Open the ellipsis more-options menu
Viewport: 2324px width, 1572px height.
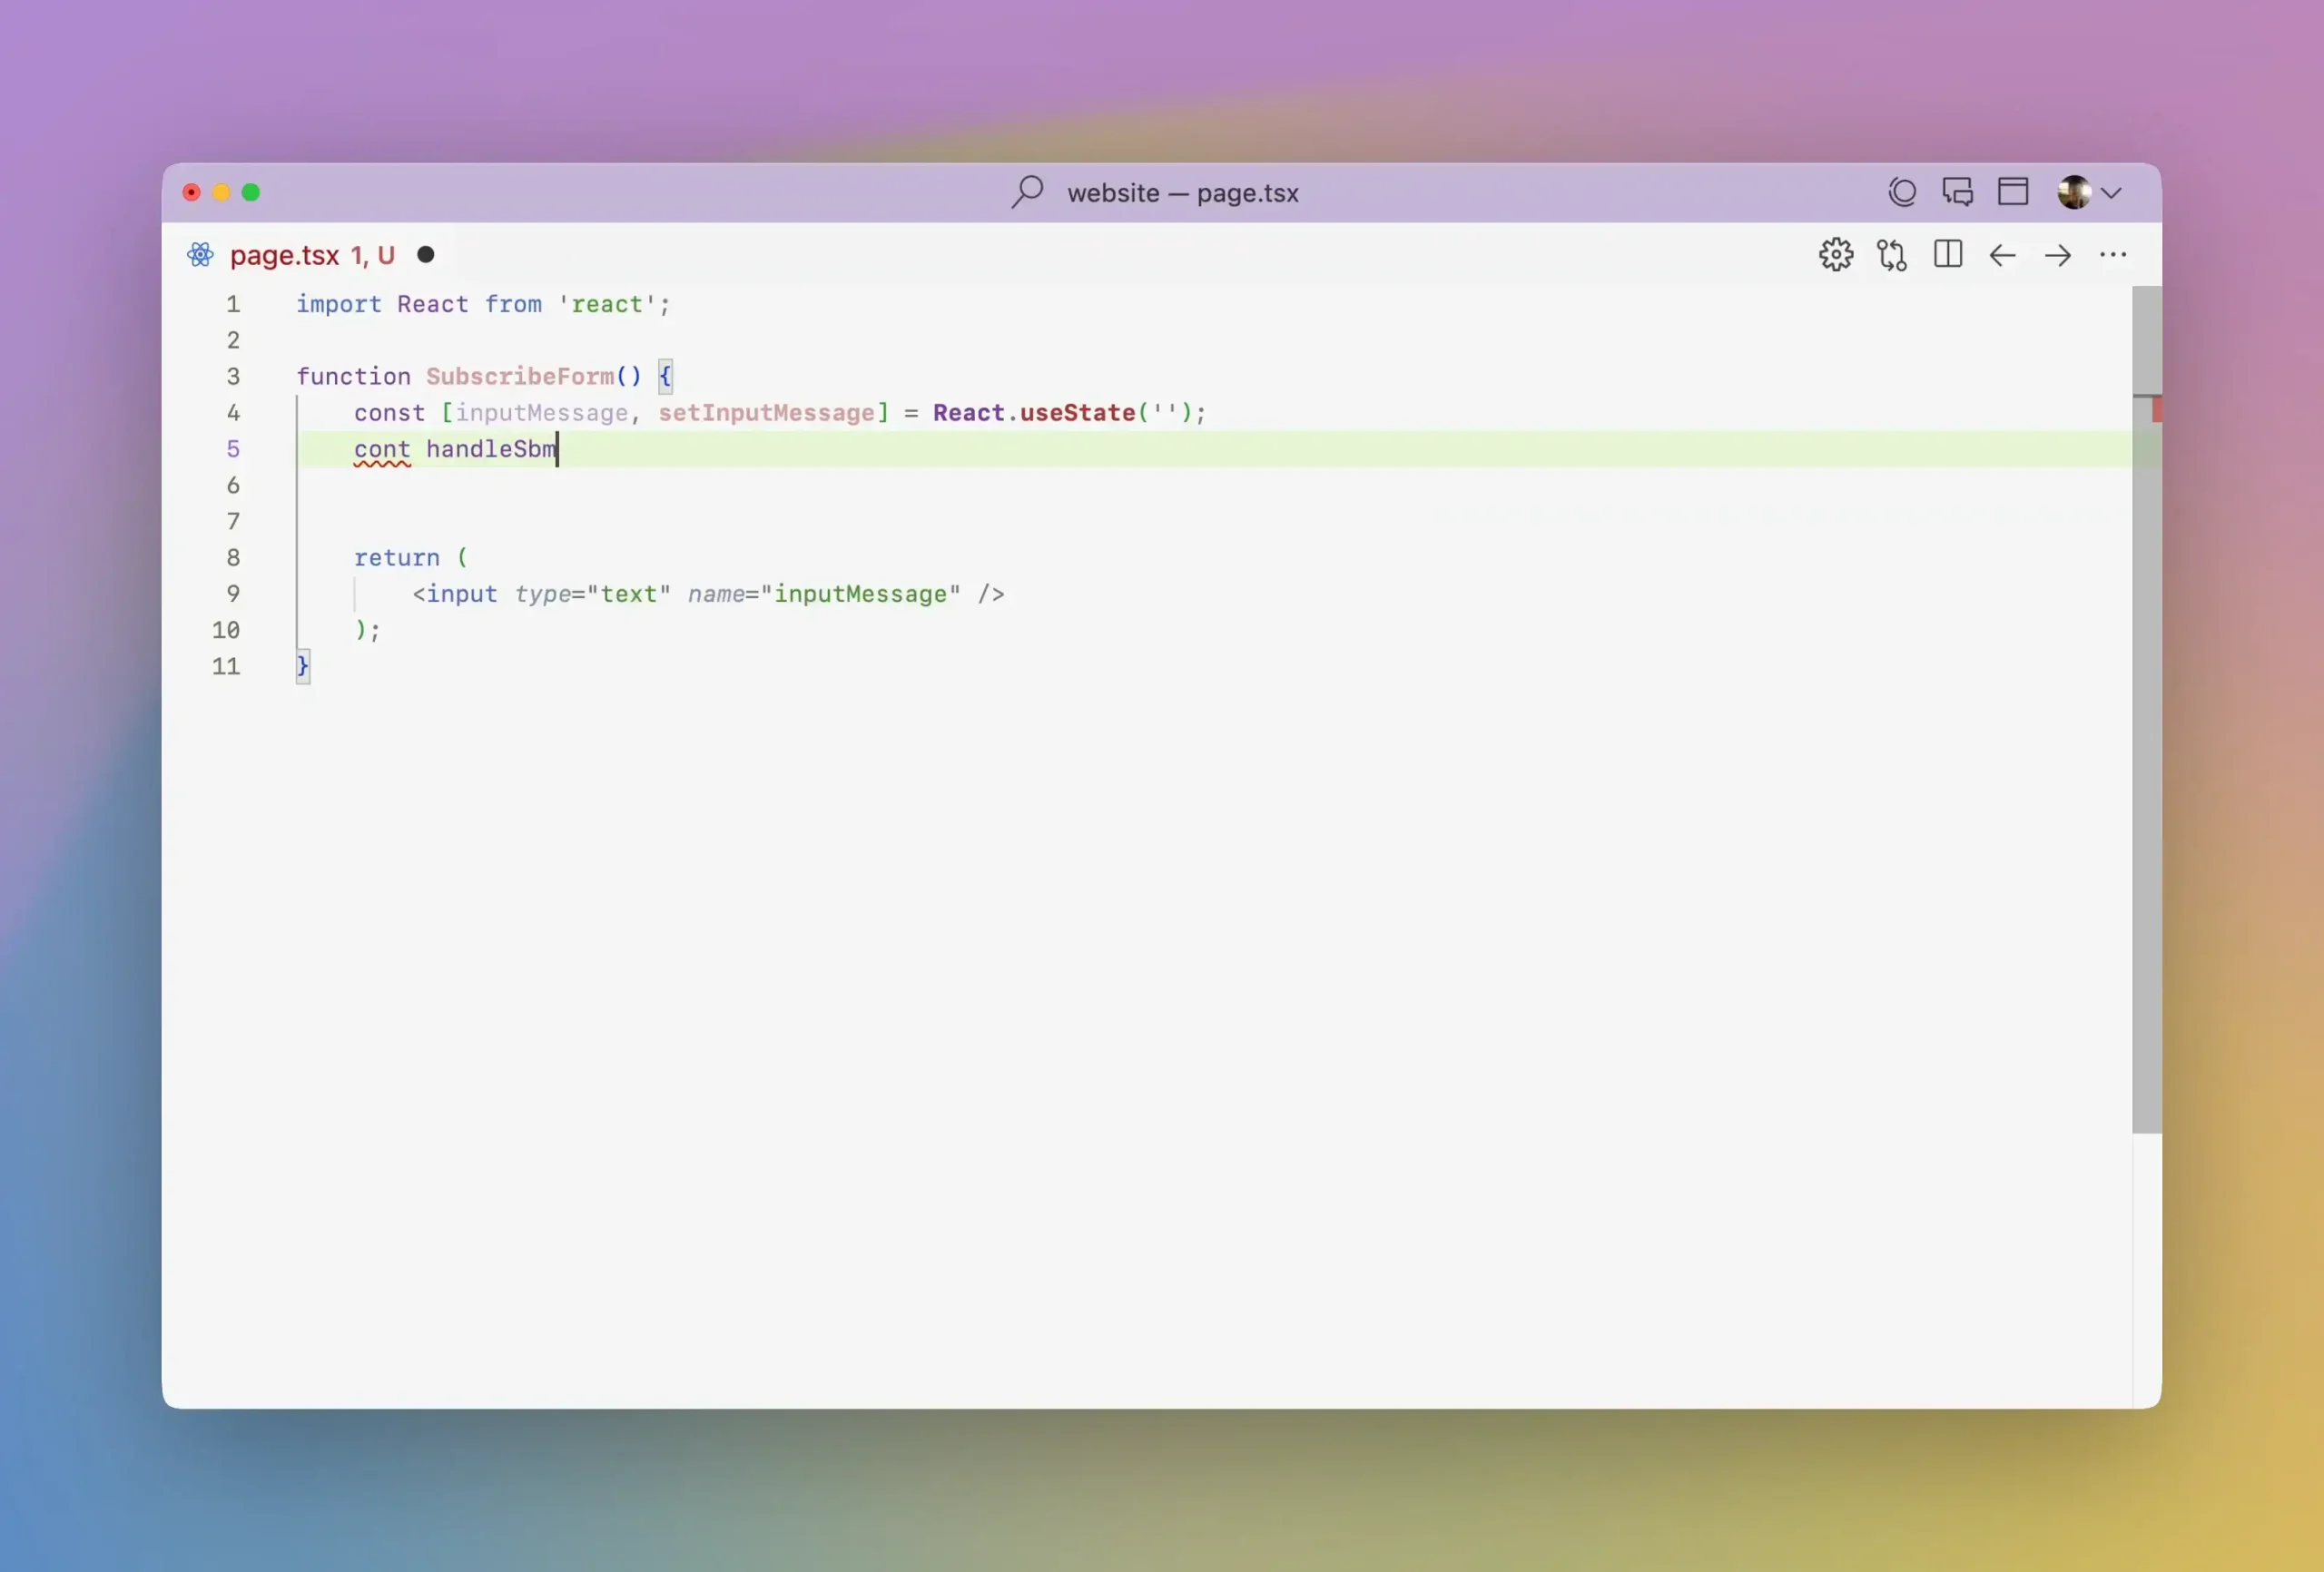pyautogui.click(x=2114, y=255)
